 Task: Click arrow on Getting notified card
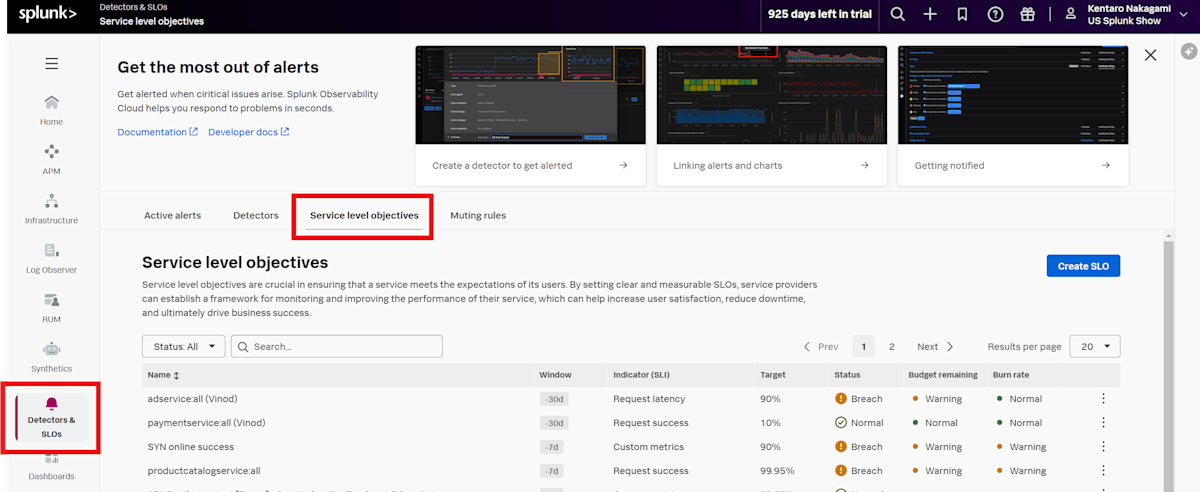click(x=1107, y=165)
